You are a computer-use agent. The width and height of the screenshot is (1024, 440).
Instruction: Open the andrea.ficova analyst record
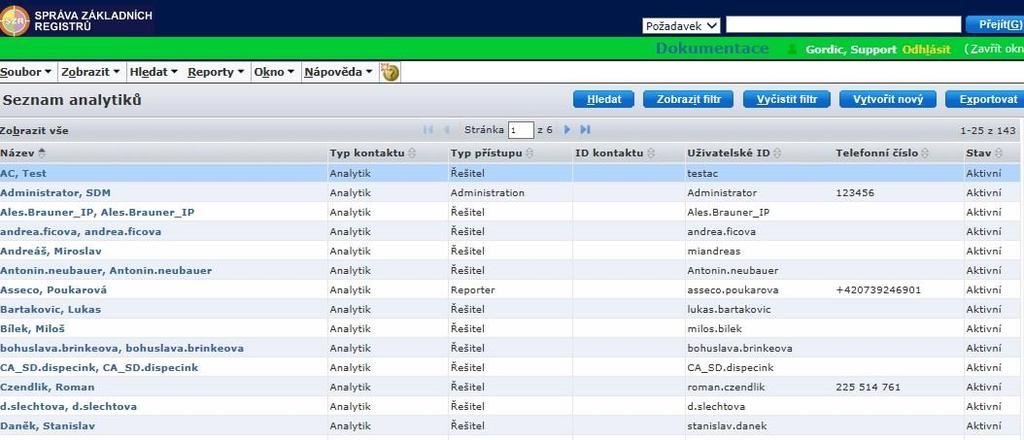click(x=80, y=232)
